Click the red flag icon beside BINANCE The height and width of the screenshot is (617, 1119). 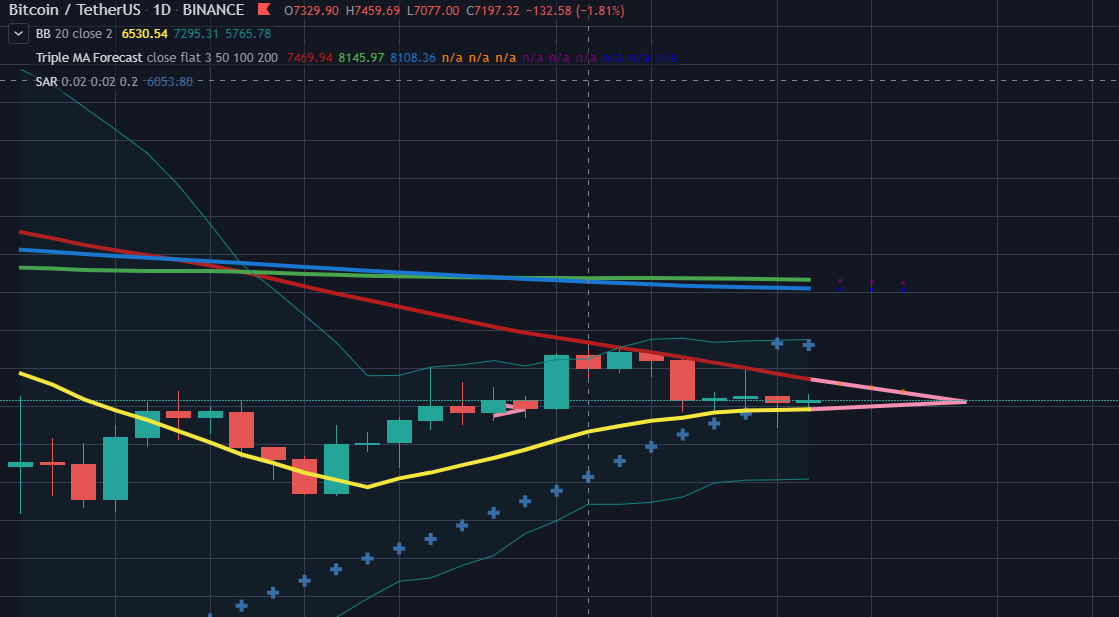click(x=263, y=10)
